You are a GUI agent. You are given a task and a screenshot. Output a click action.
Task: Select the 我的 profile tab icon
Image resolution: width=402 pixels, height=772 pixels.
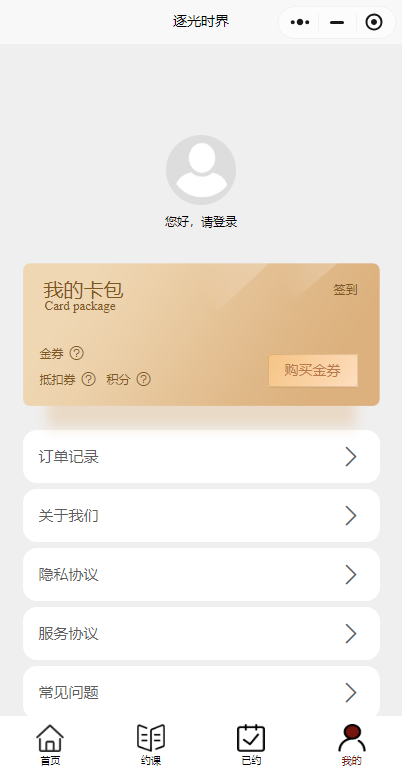(351, 738)
